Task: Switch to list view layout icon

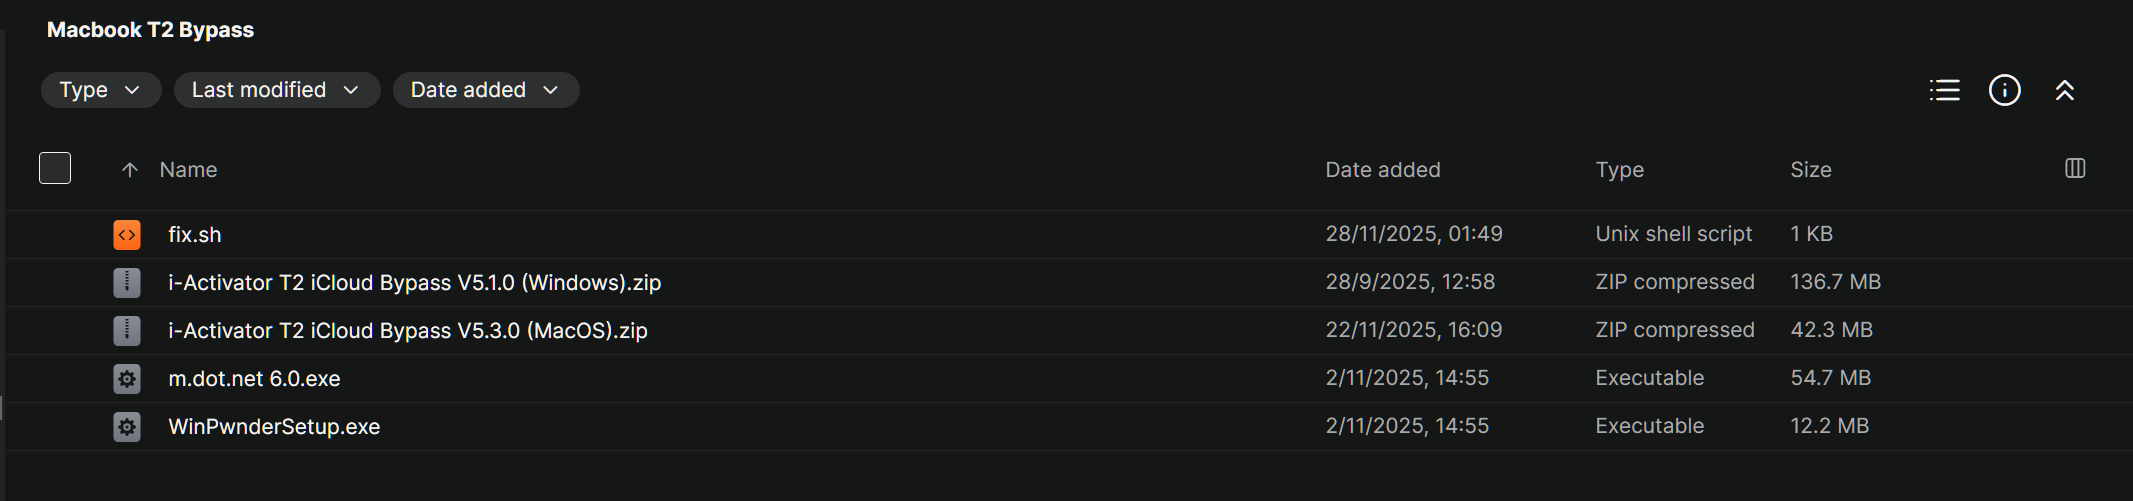Action: pyautogui.click(x=1944, y=90)
